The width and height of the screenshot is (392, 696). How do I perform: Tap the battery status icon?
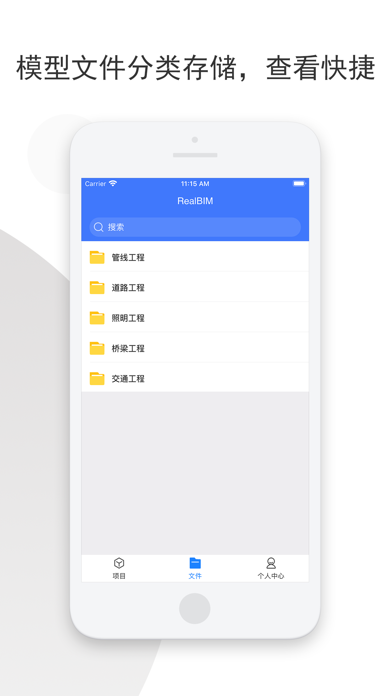299,183
